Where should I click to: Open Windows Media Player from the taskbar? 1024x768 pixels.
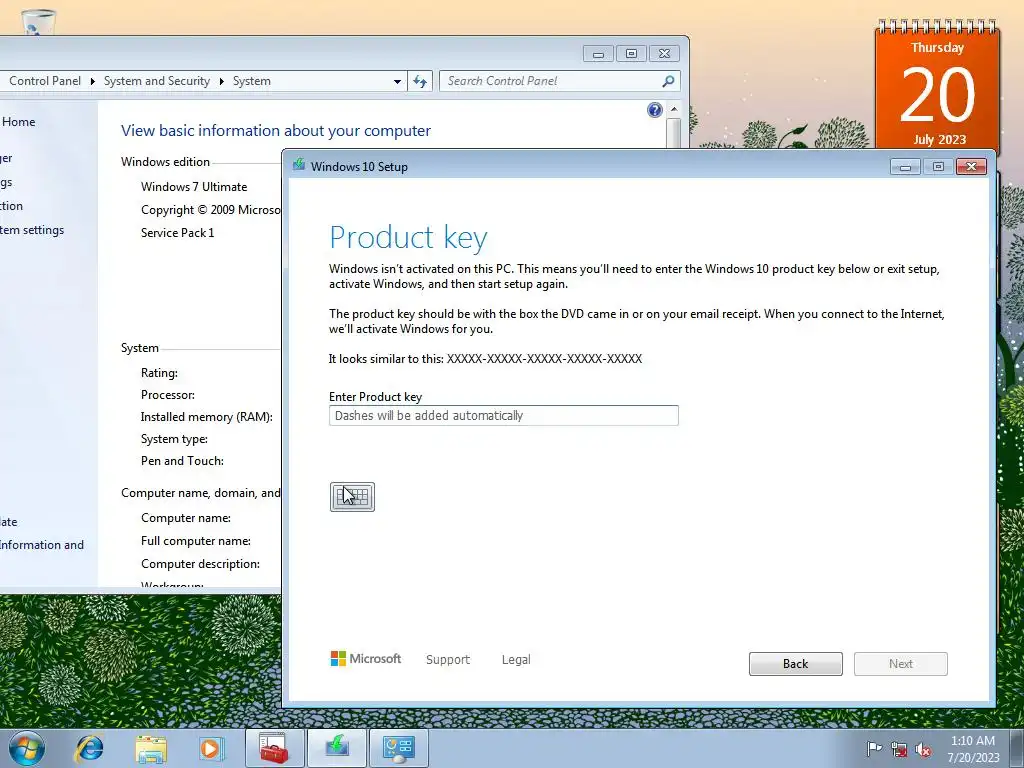(x=212, y=748)
